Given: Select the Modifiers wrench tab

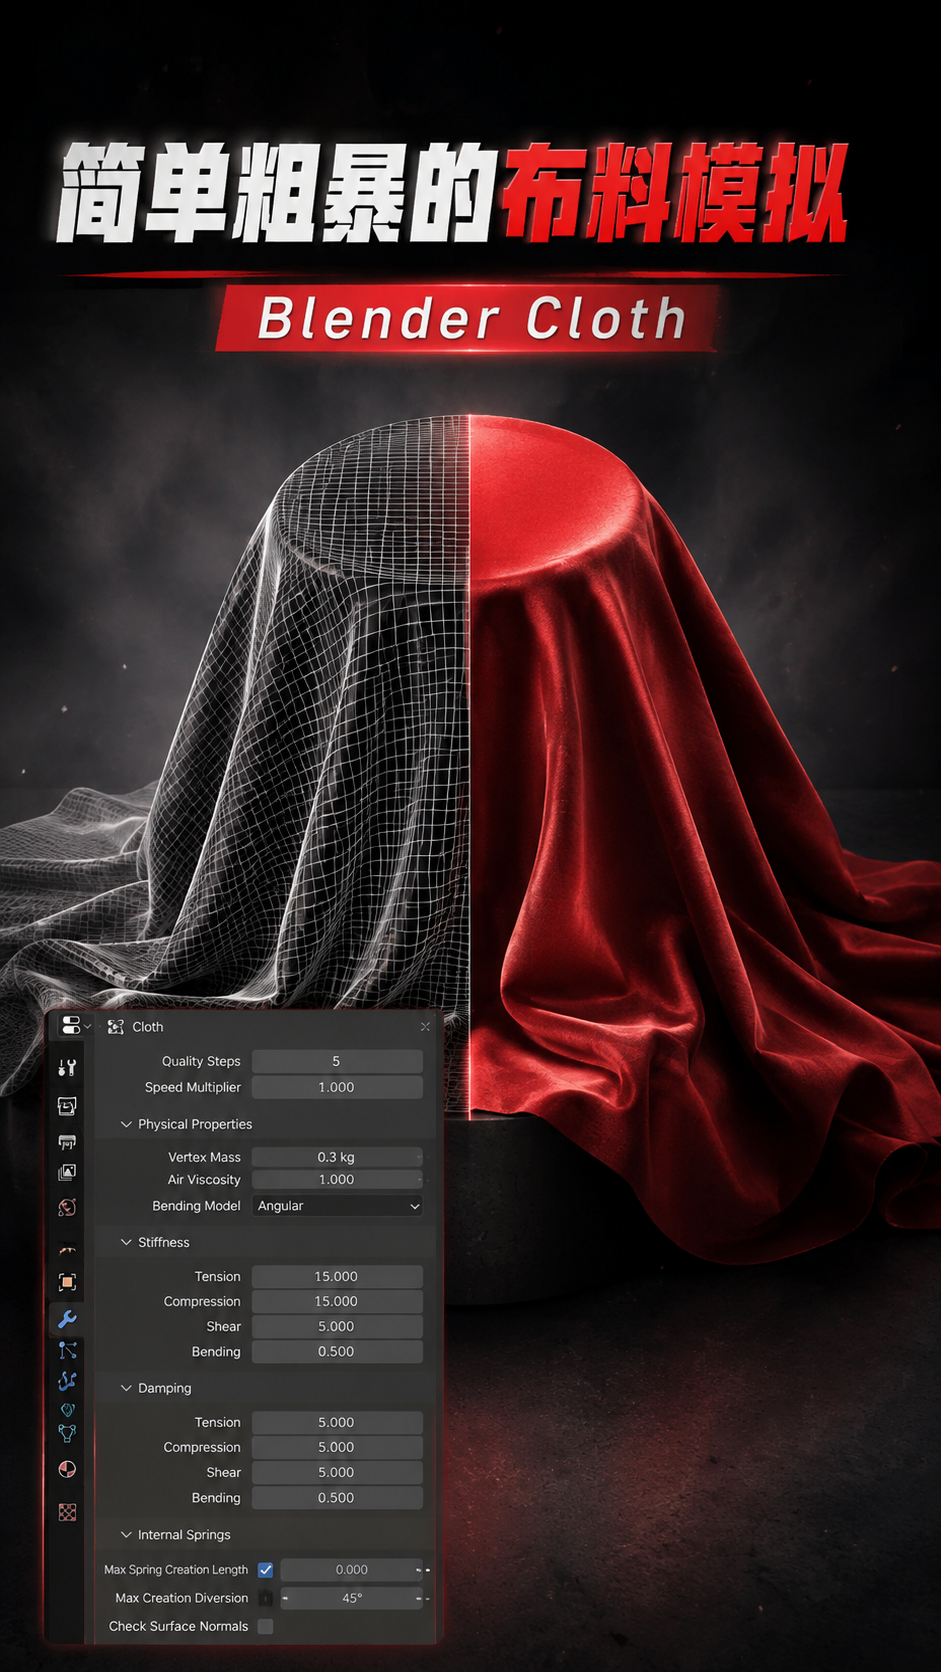Looking at the screenshot, I should tap(67, 1319).
